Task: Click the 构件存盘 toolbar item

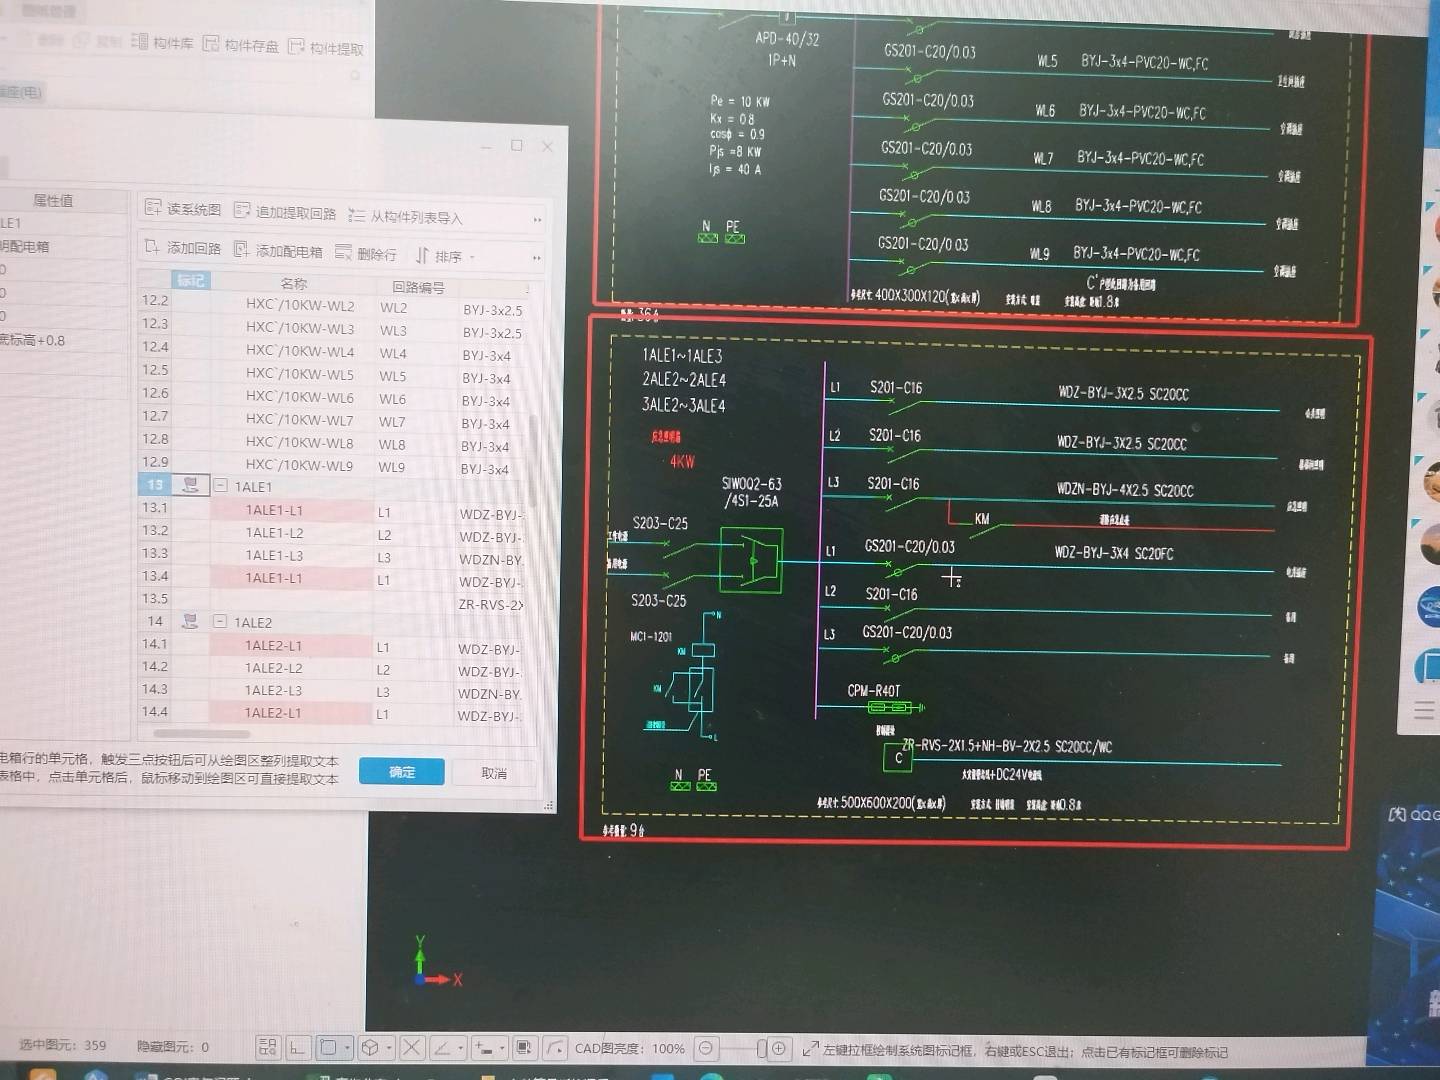Action: click(241, 44)
